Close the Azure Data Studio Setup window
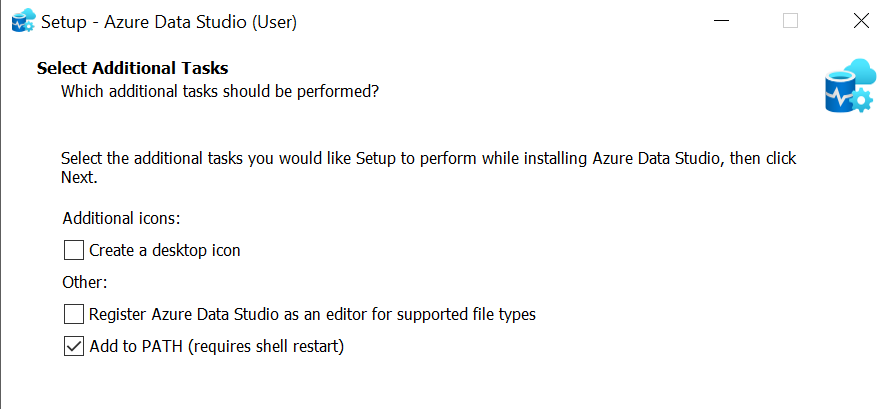The image size is (892, 409). point(860,20)
